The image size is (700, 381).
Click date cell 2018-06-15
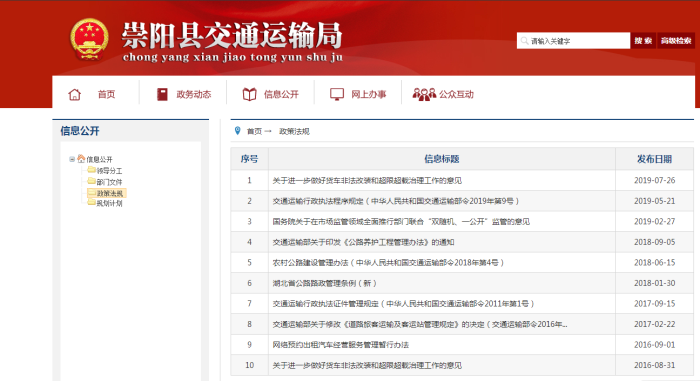click(654, 263)
